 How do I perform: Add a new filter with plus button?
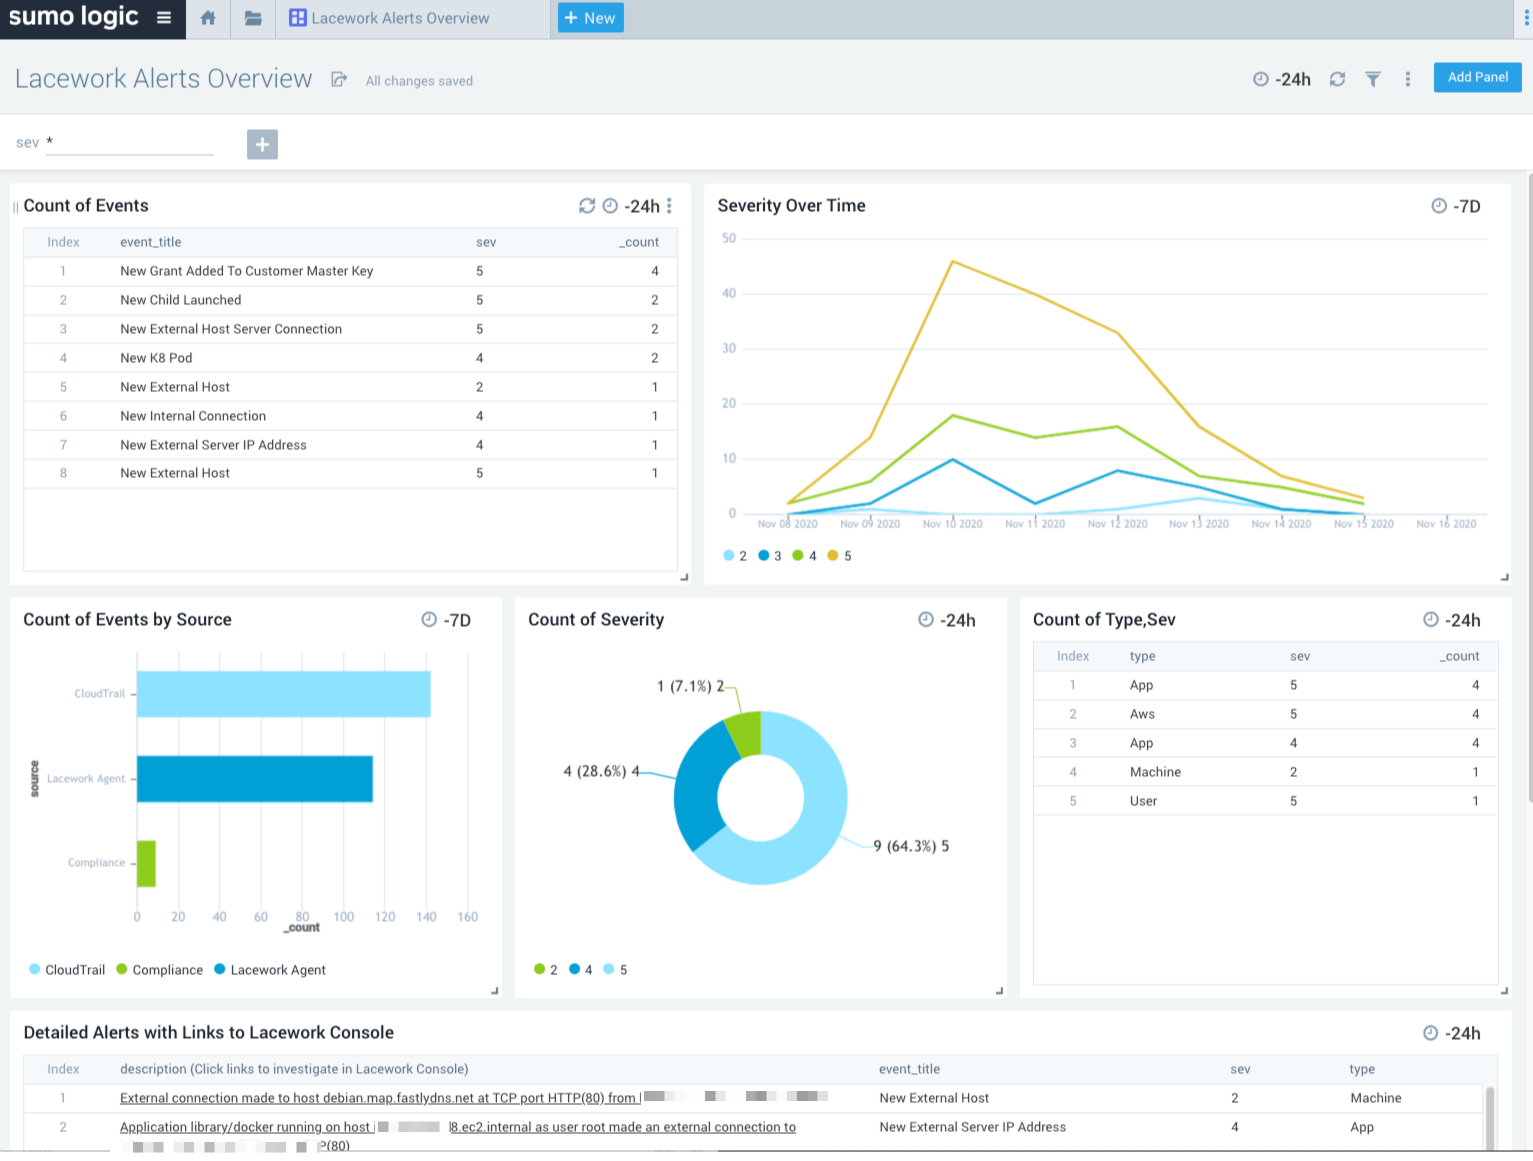point(262,144)
